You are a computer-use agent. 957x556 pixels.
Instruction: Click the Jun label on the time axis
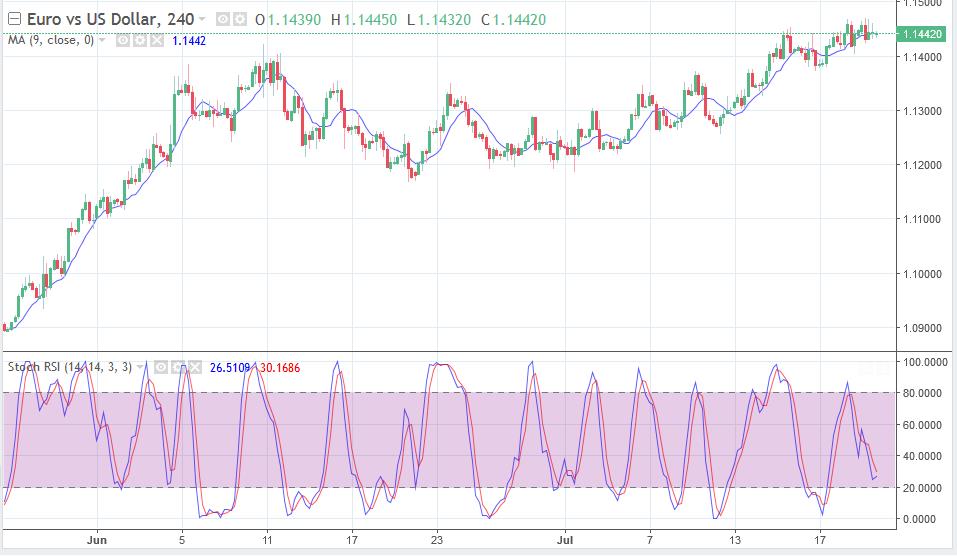(x=97, y=540)
